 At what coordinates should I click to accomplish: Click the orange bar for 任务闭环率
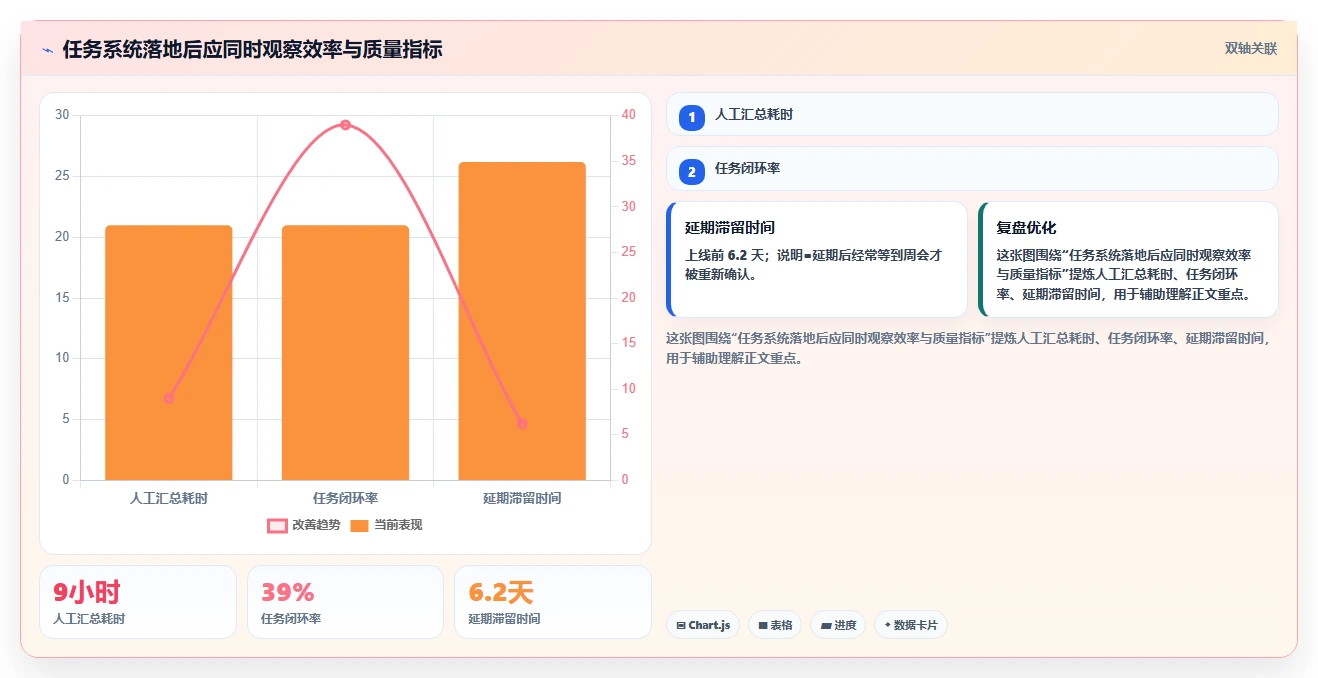345,353
